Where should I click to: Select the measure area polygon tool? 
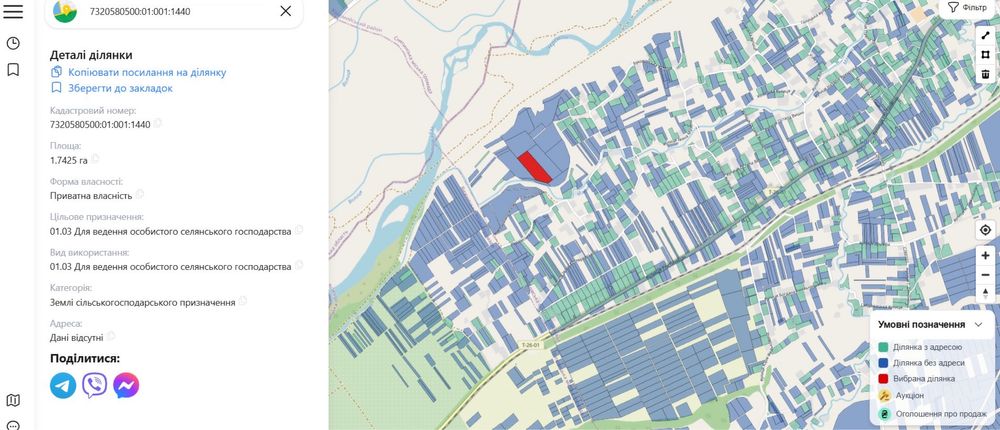pyautogui.click(x=985, y=56)
